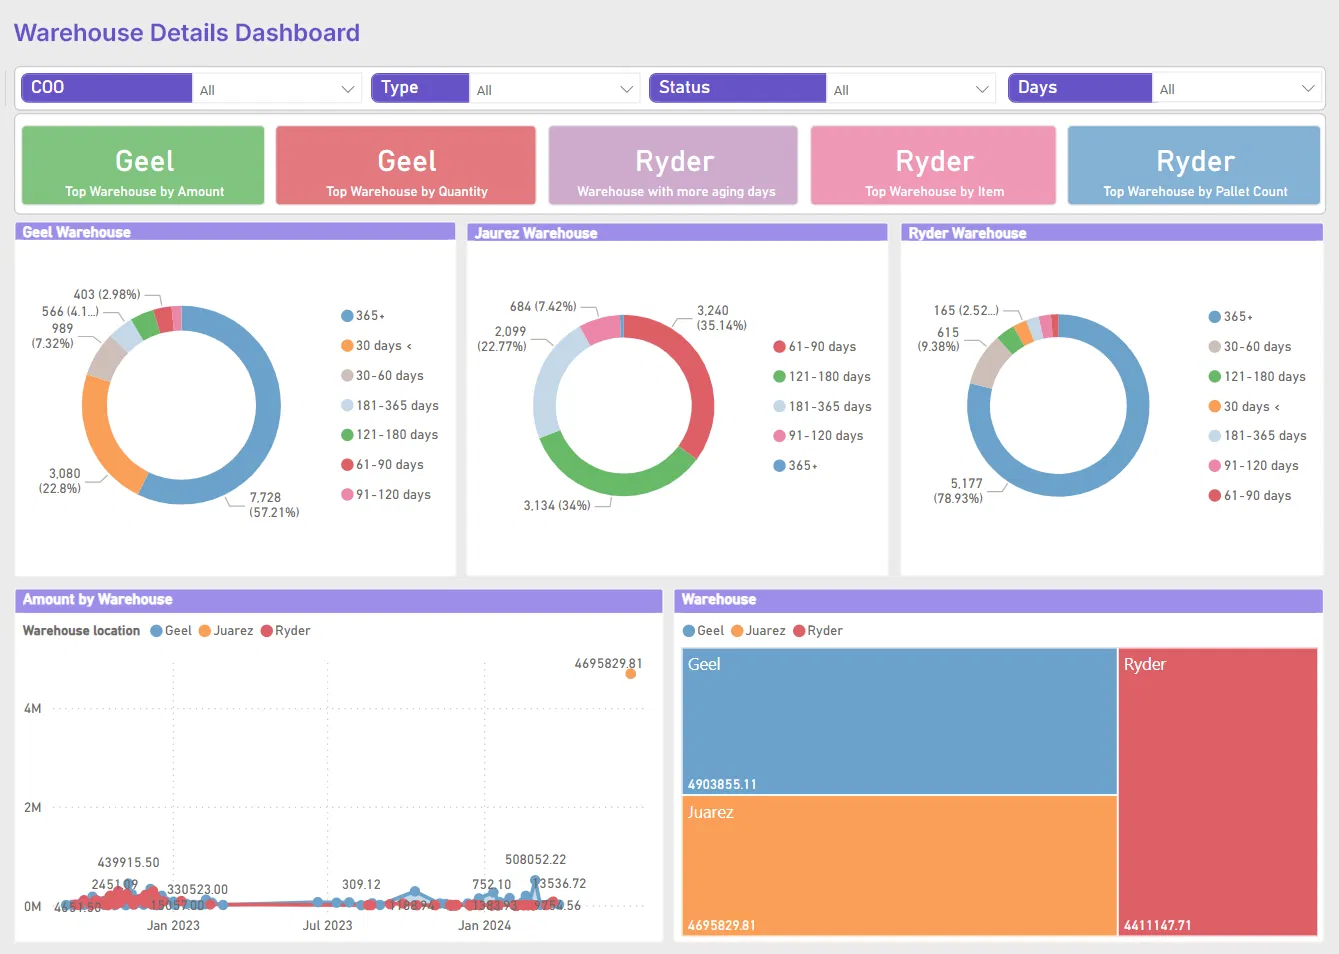1339x954 pixels.
Task: Expand the Days filter dropdown chevron
Action: click(1307, 89)
